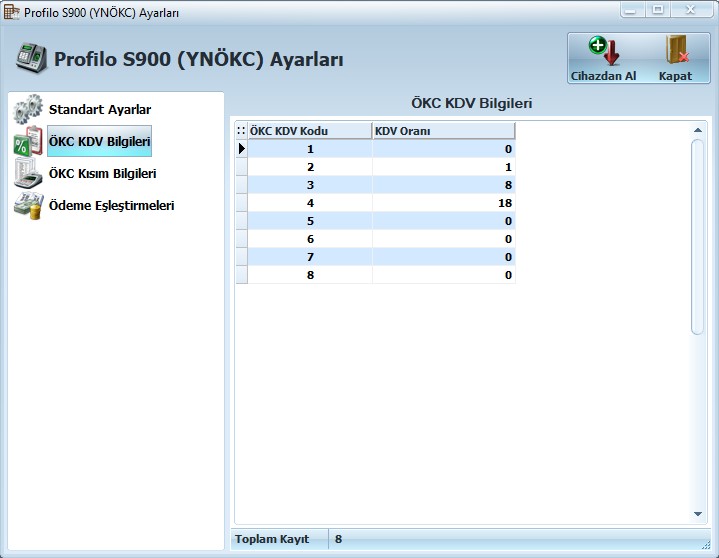The image size is (719, 558).
Task: Click the Standart Ayarlar gears icon
Action: pos(28,110)
